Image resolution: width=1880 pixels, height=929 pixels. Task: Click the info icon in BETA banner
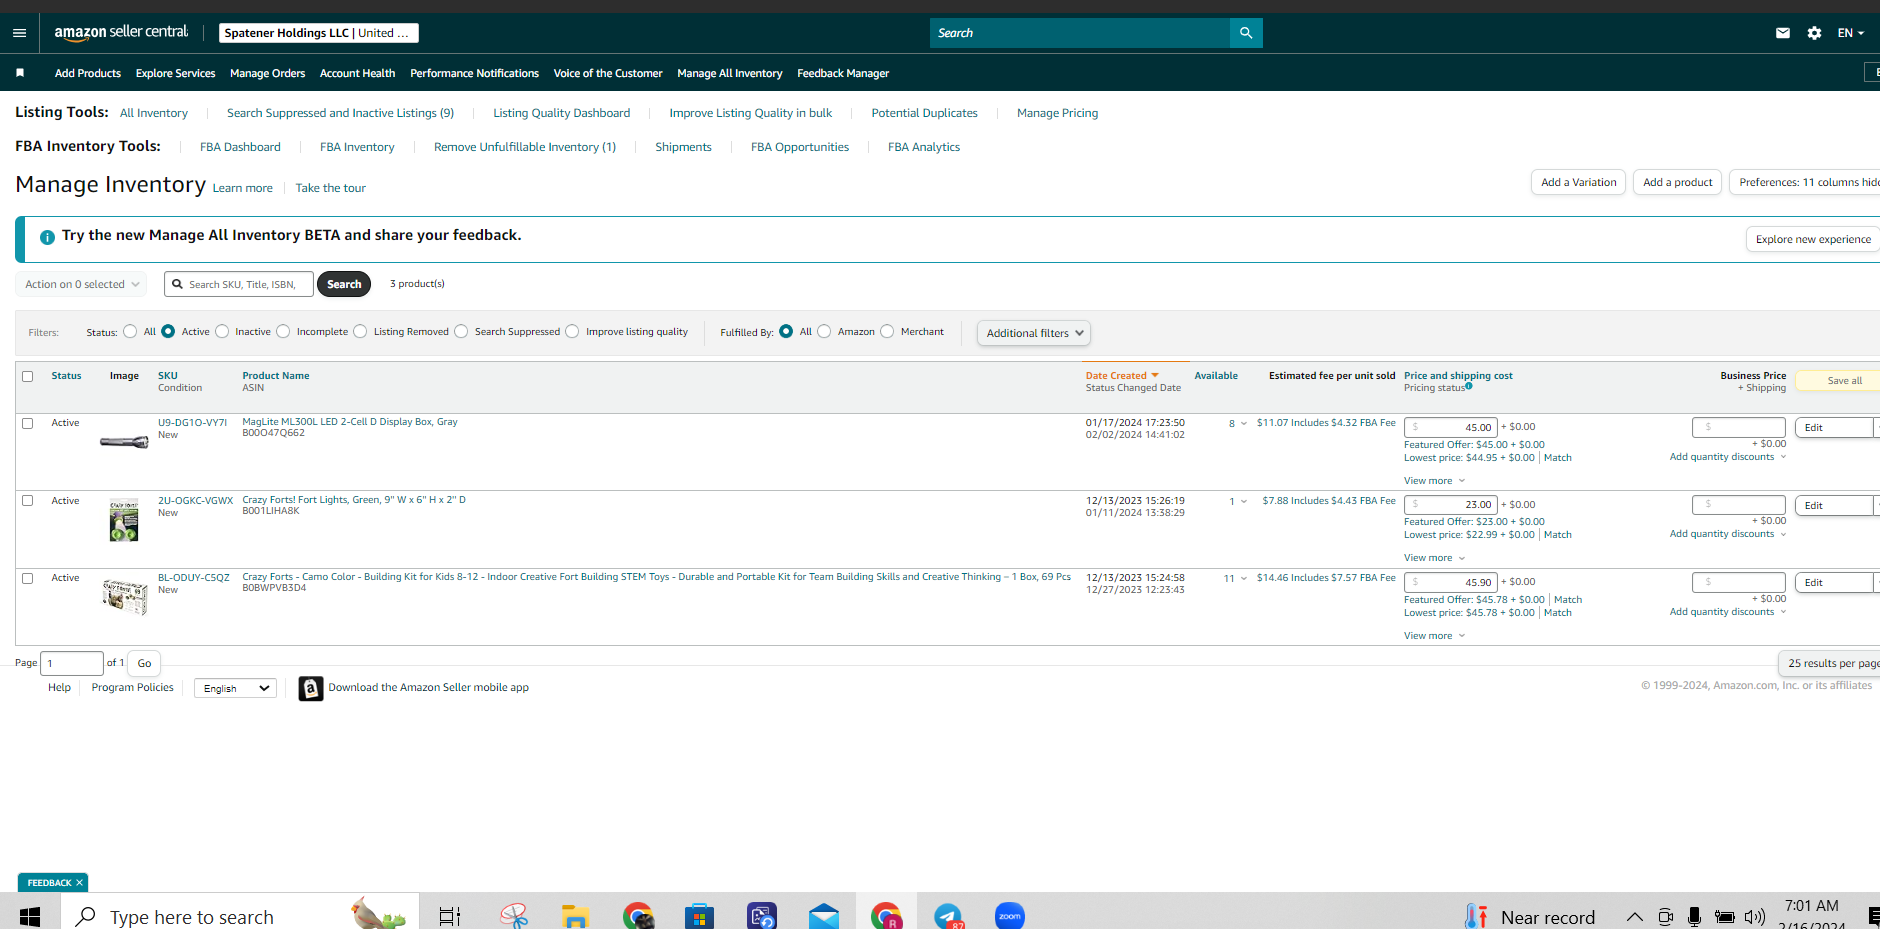tap(47, 237)
